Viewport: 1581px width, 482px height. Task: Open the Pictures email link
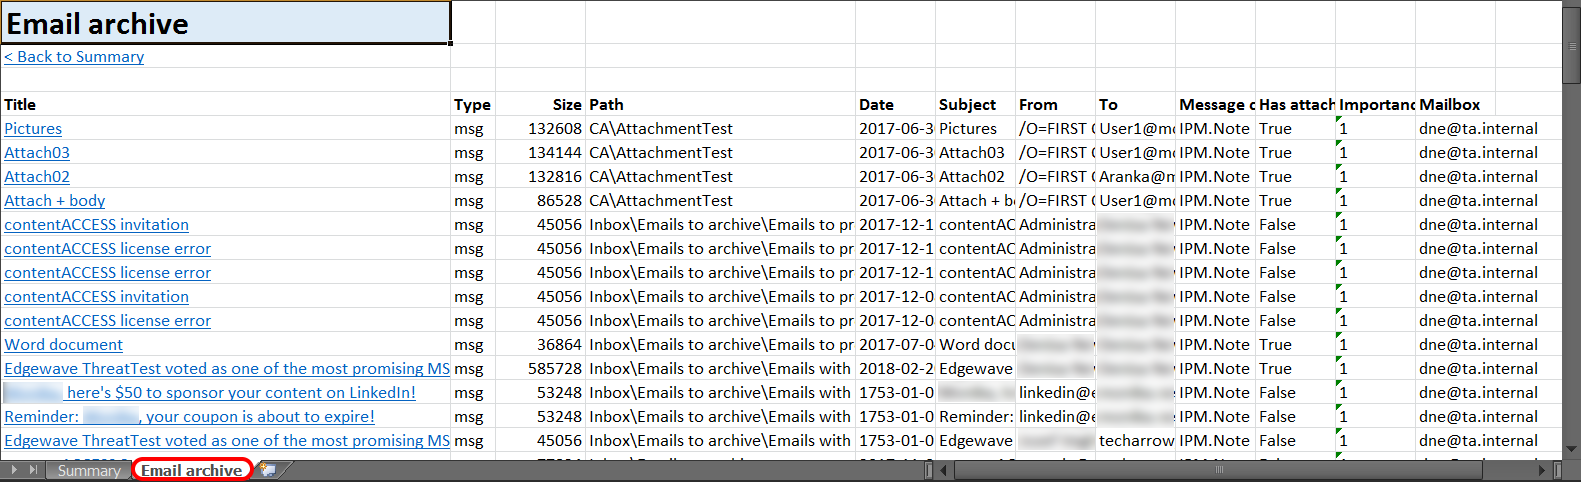point(33,129)
